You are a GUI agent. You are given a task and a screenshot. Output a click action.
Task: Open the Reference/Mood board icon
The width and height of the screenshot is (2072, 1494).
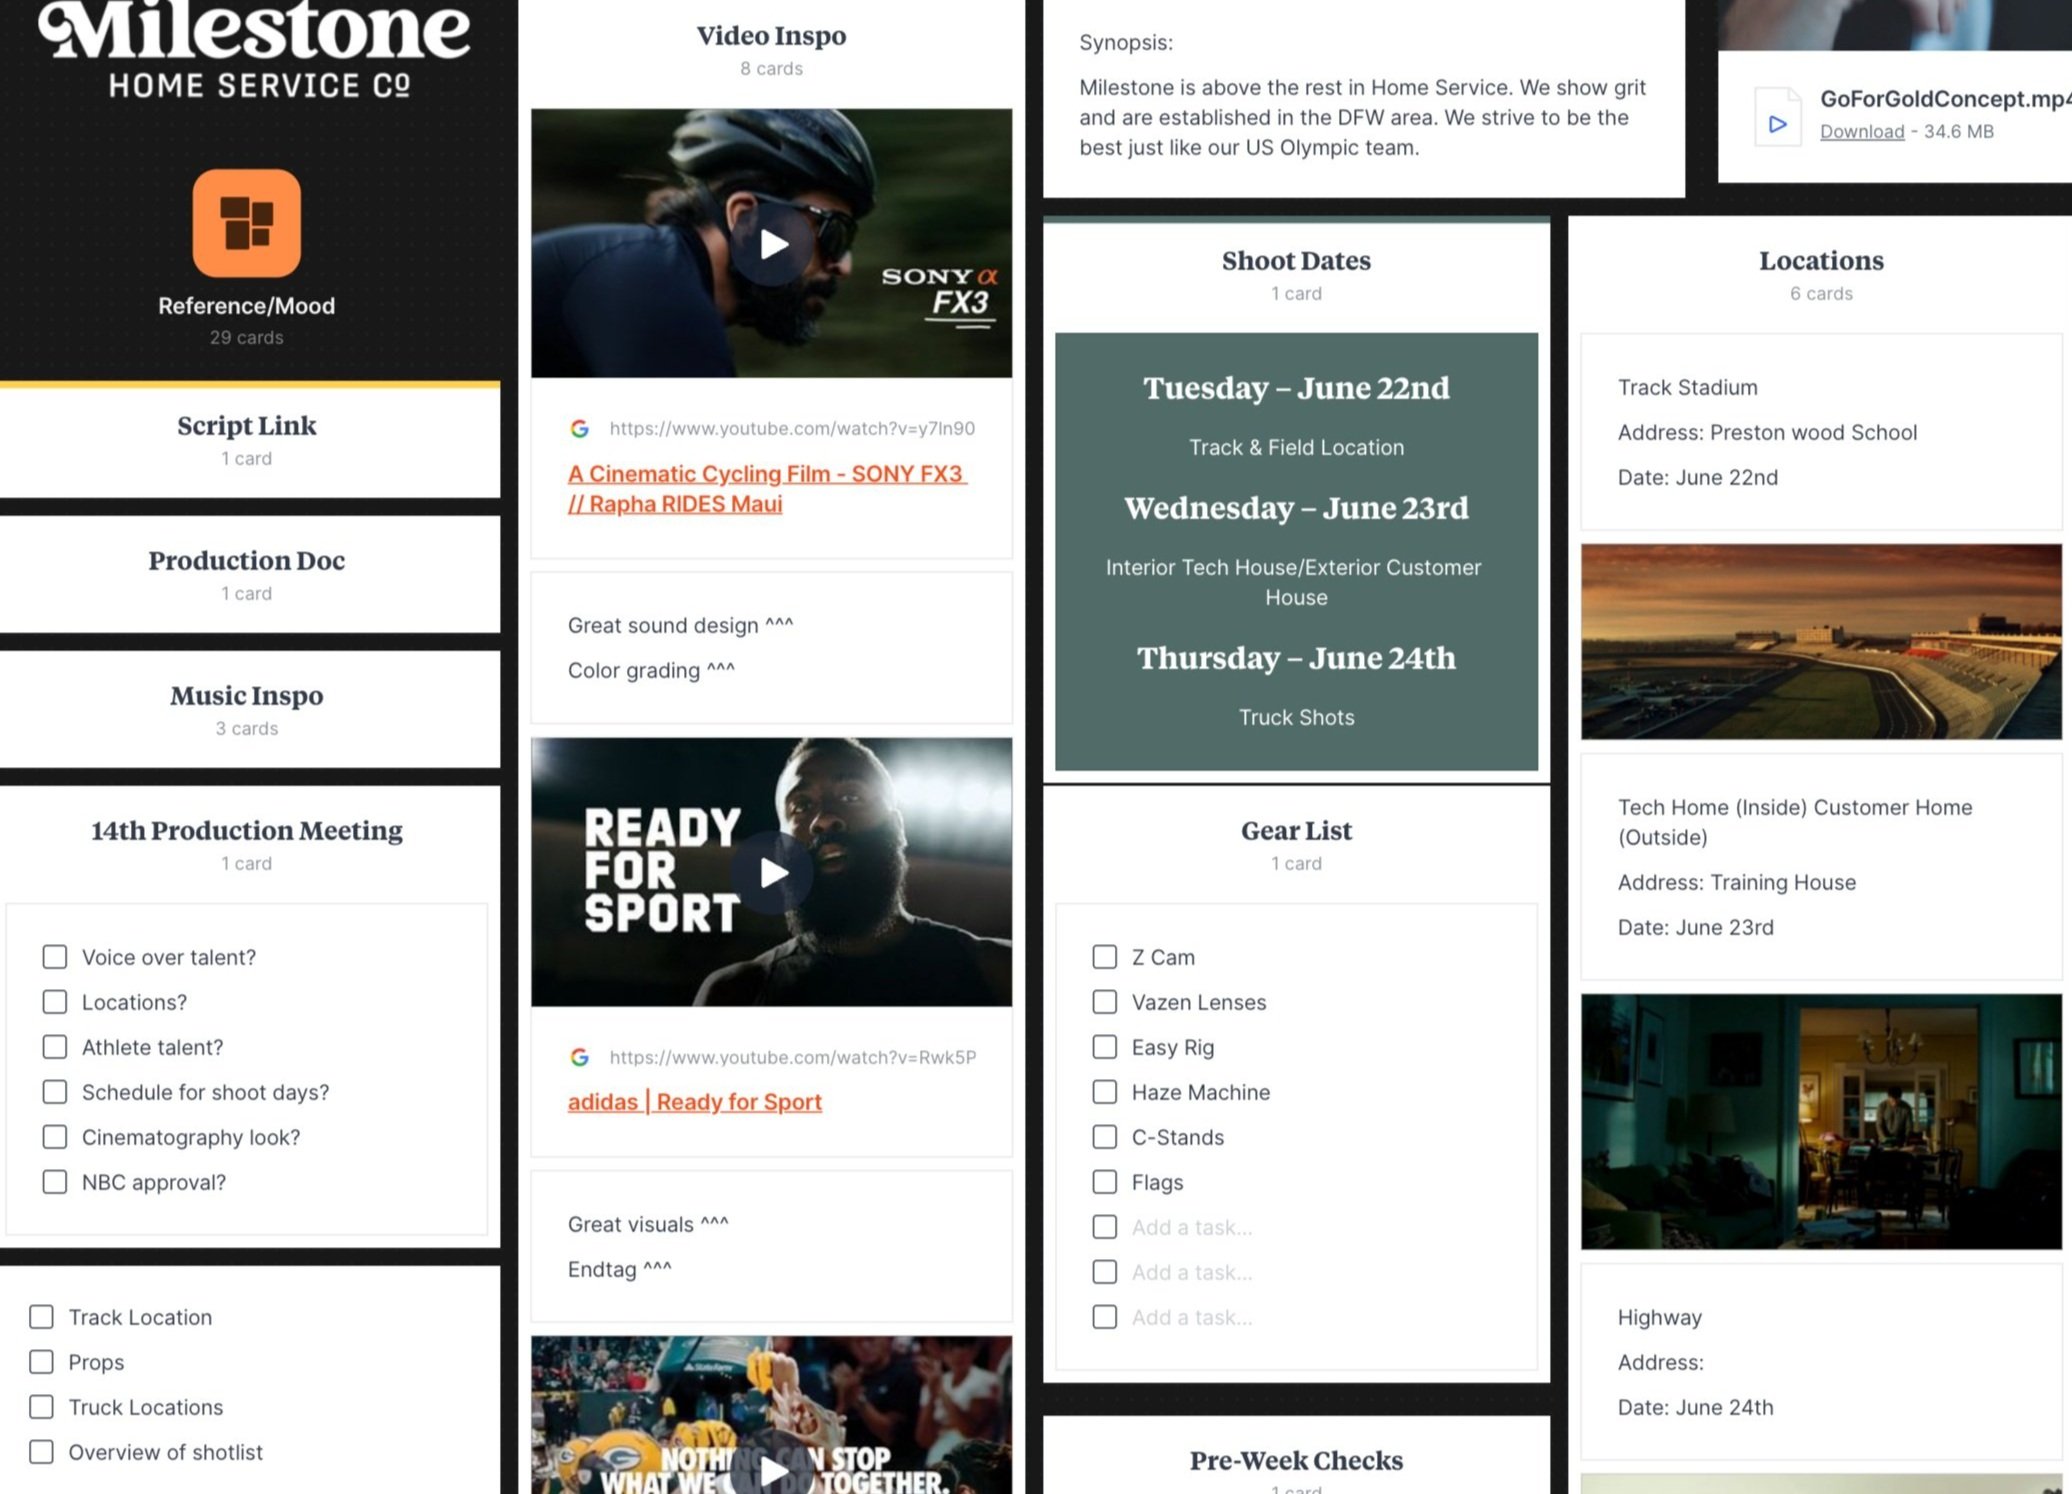(246, 223)
